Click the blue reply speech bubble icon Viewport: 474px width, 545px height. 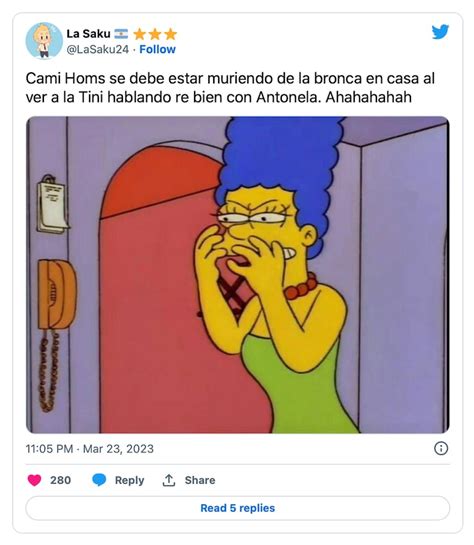coord(99,480)
